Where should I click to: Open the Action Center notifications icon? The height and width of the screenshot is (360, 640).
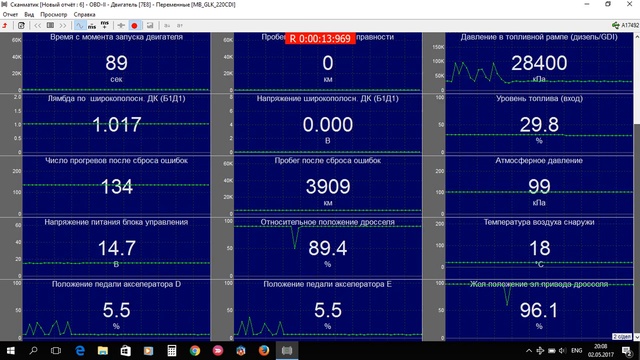[x=628, y=351]
